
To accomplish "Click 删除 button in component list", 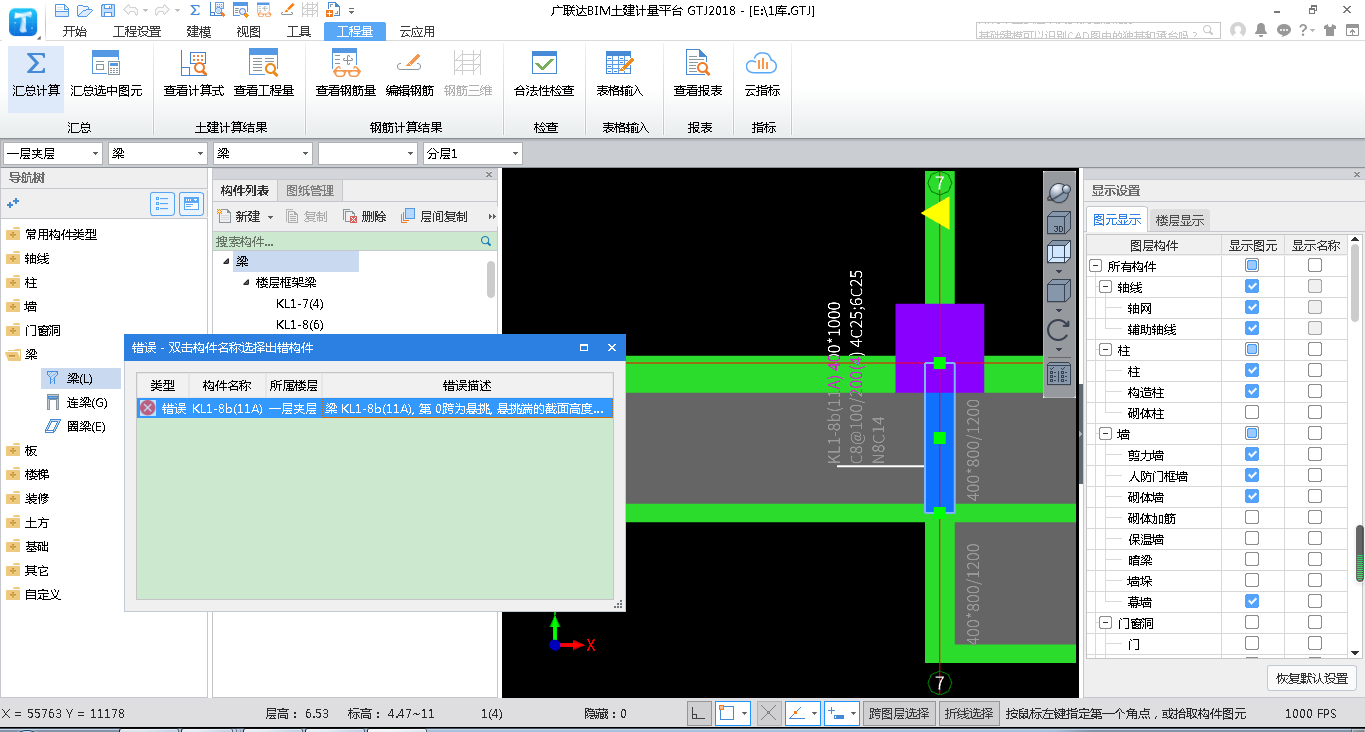I will coord(365,216).
